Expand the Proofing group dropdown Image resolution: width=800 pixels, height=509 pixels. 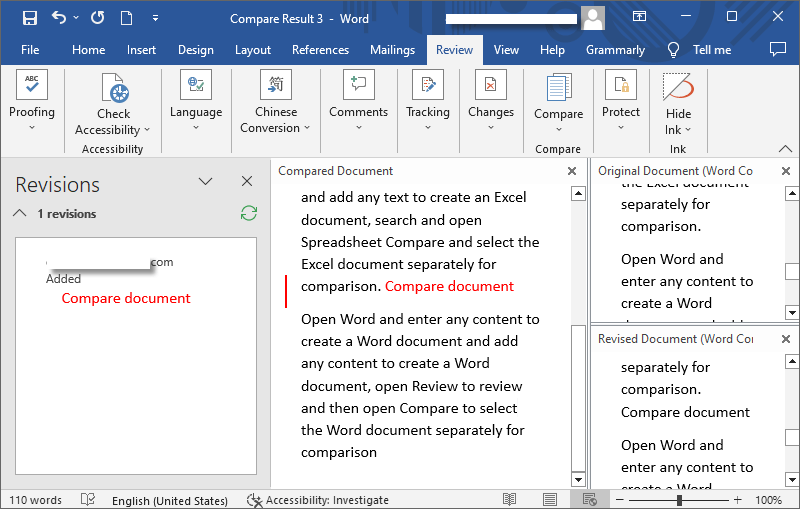(x=32, y=128)
